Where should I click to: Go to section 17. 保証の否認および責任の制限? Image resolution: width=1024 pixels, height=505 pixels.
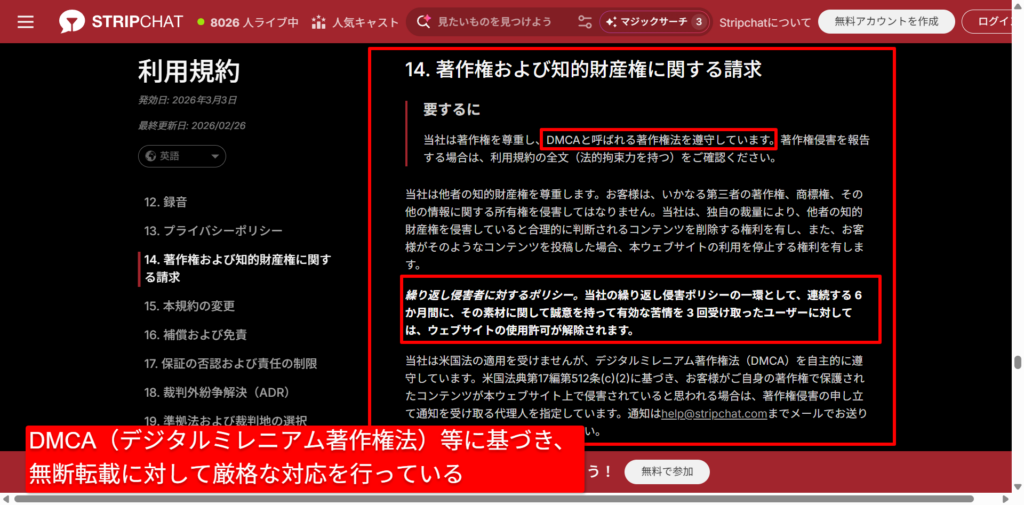pyautogui.click(x=231, y=363)
